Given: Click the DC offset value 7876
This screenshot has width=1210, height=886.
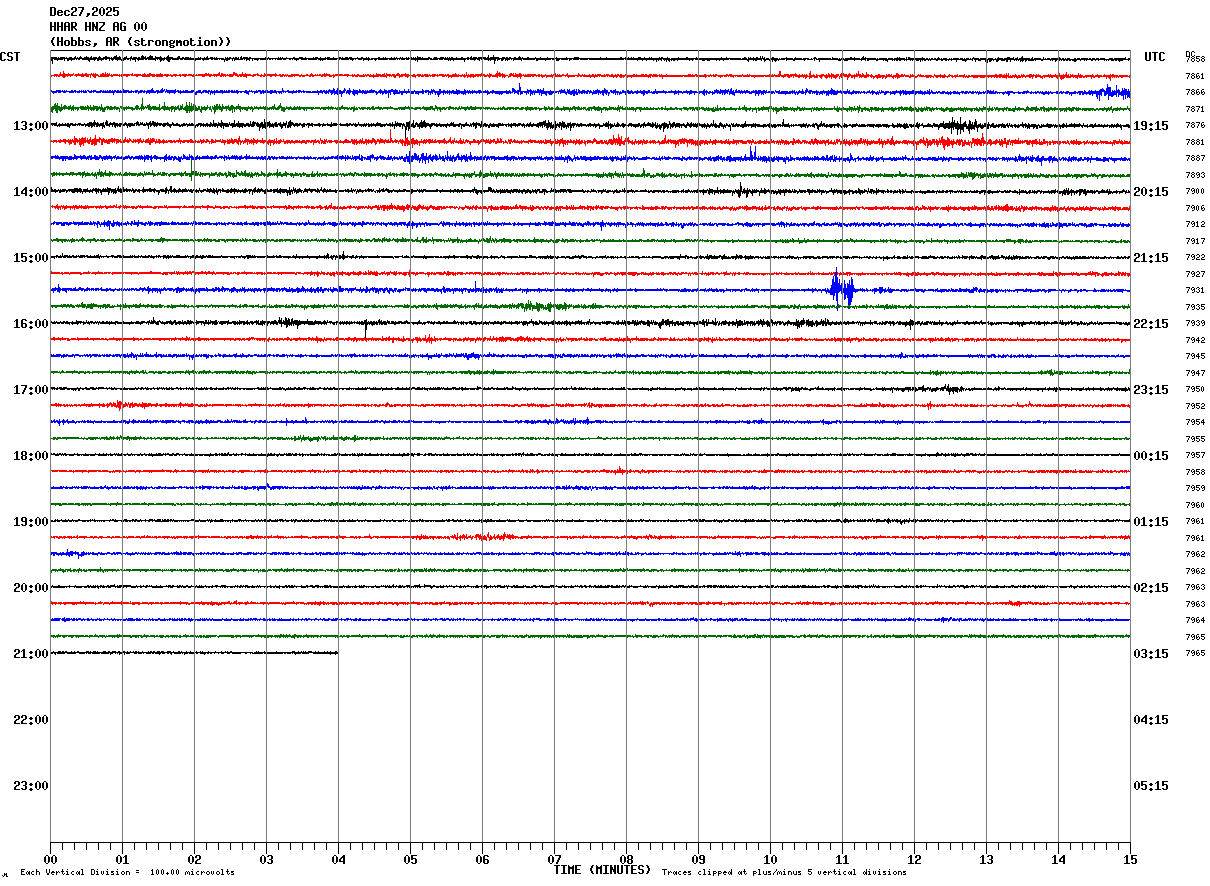Looking at the screenshot, I should [x=1195, y=126].
